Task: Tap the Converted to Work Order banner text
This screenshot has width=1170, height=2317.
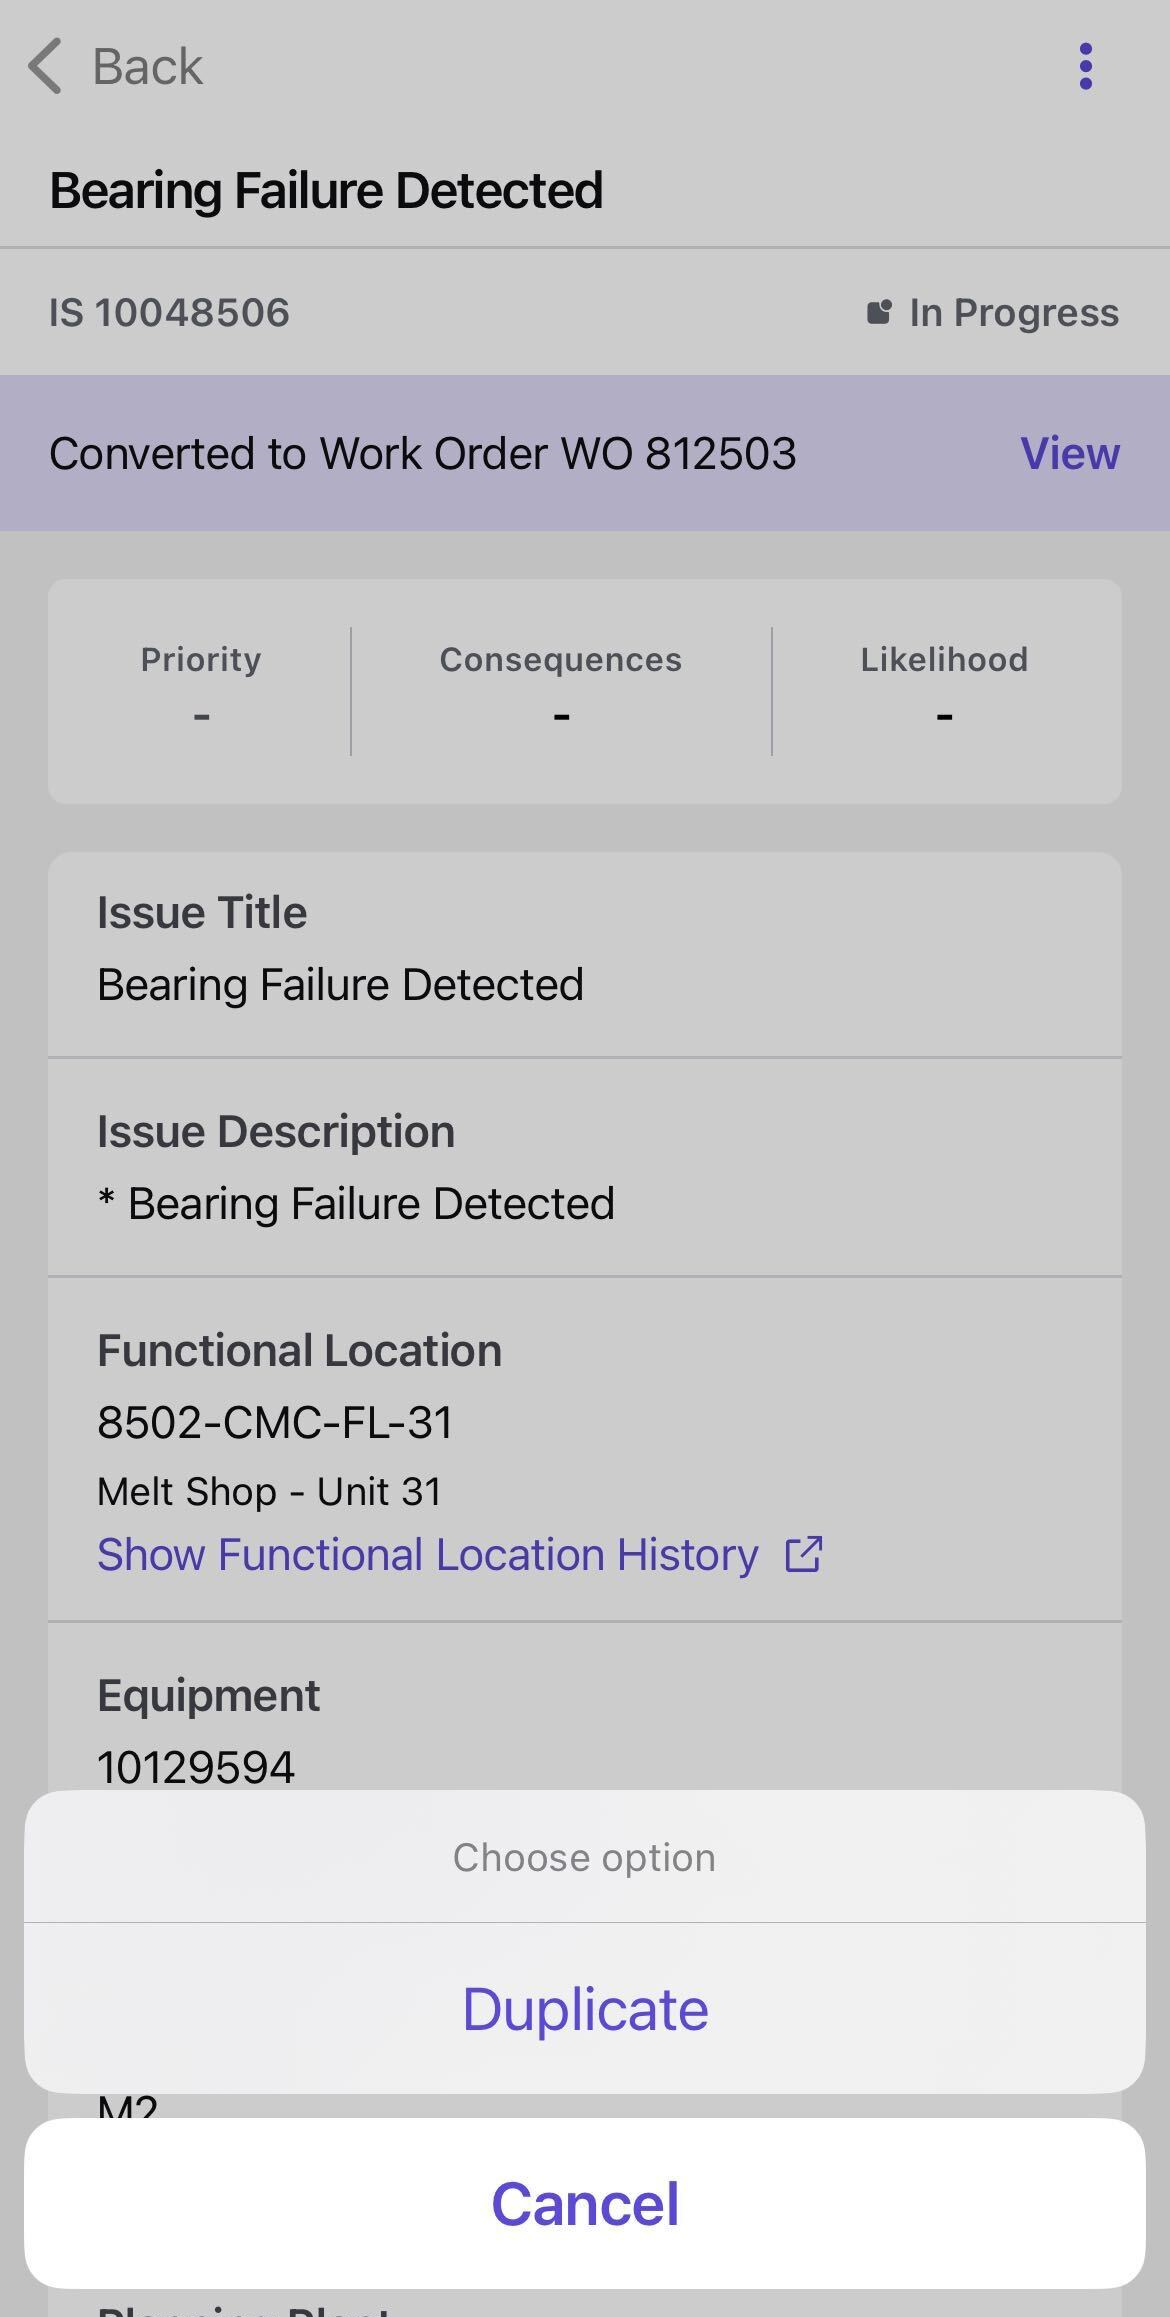Action: pyautogui.click(x=422, y=453)
